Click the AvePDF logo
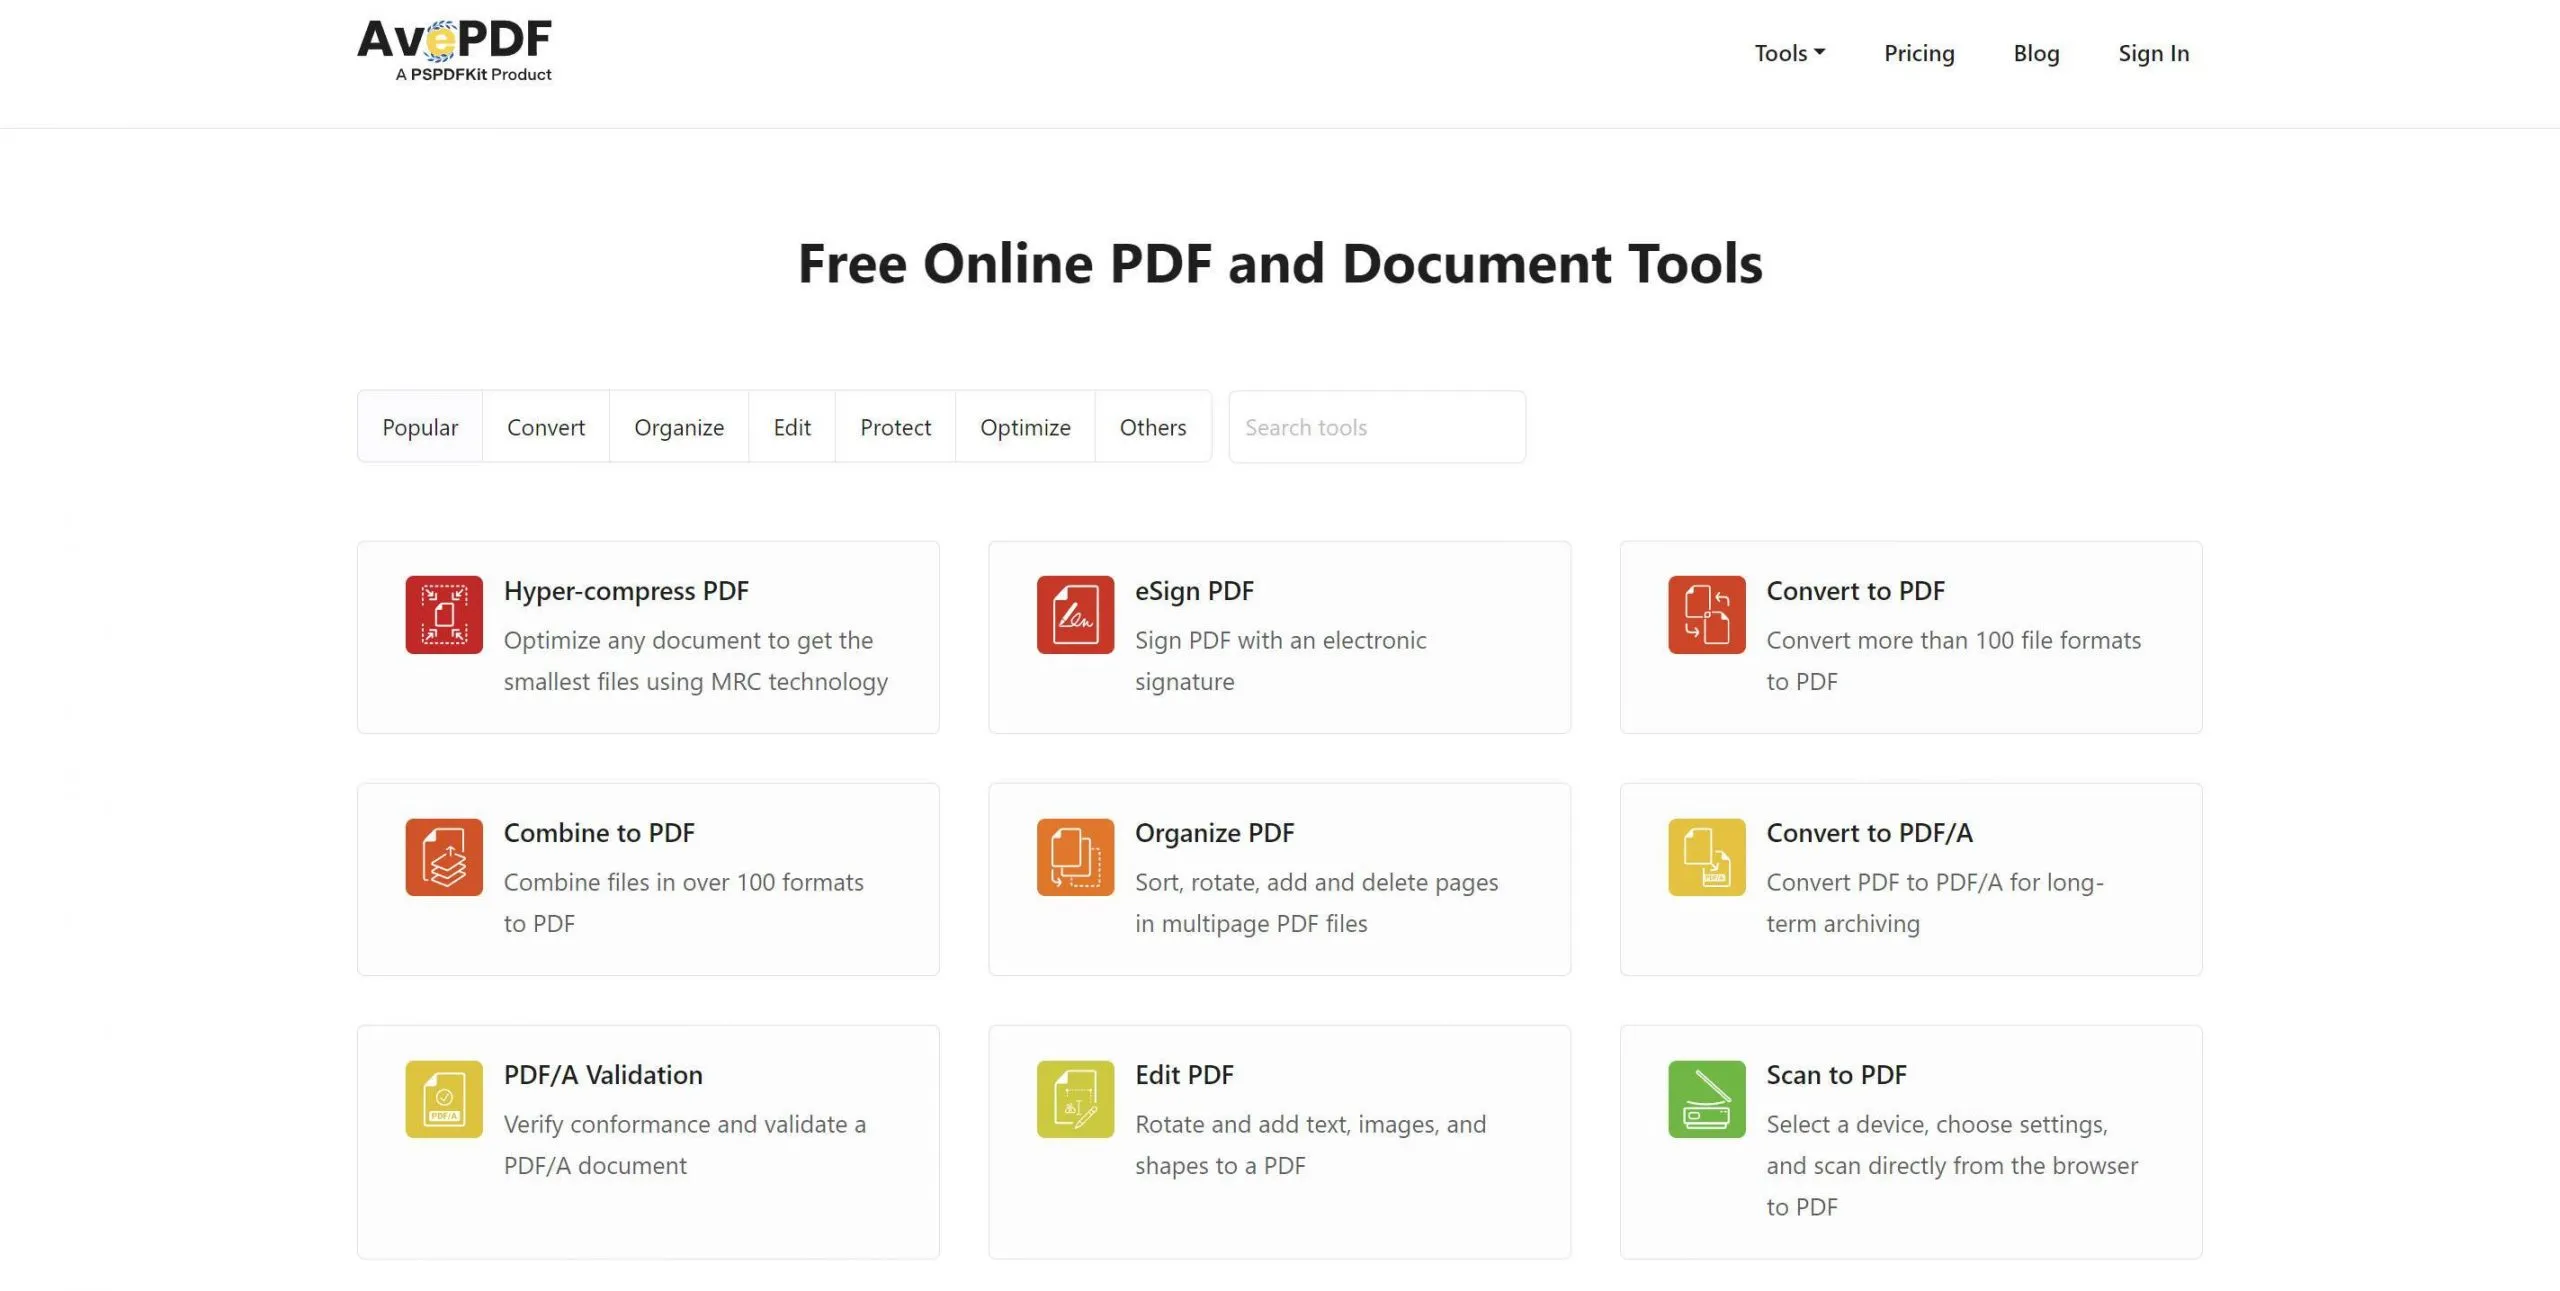Image resolution: width=2560 pixels, height=1291 pixels. pos(455,48)
